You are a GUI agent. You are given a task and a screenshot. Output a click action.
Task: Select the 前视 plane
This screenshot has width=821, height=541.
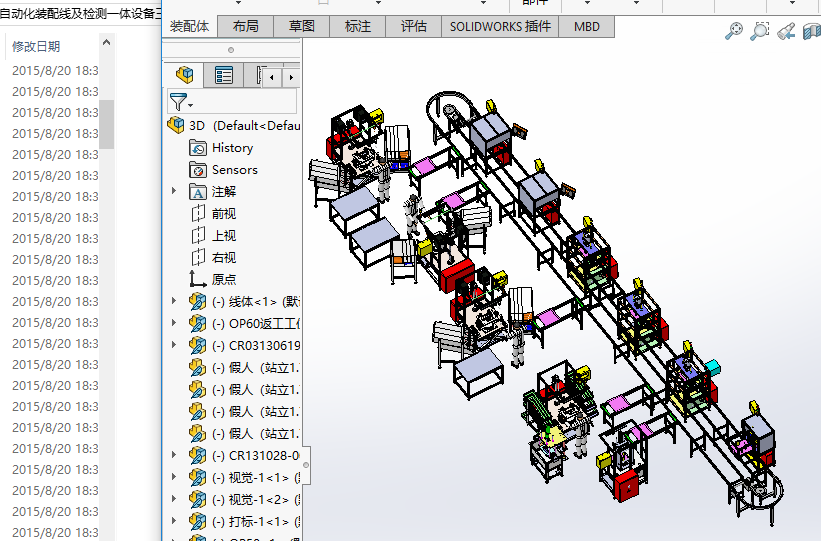point(224,214)
